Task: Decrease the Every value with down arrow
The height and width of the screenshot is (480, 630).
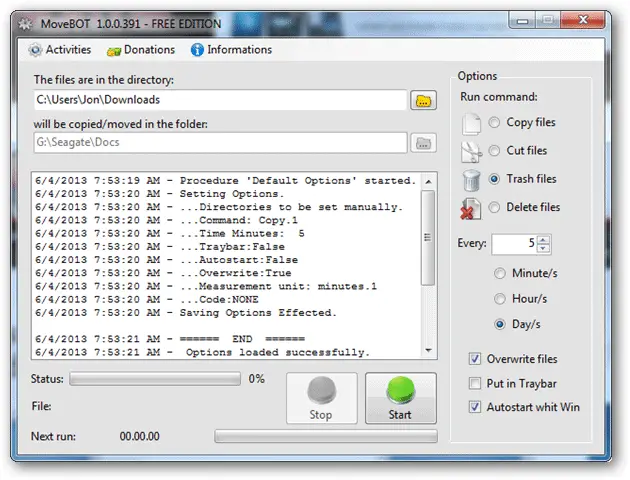Action: click(543, 248)
